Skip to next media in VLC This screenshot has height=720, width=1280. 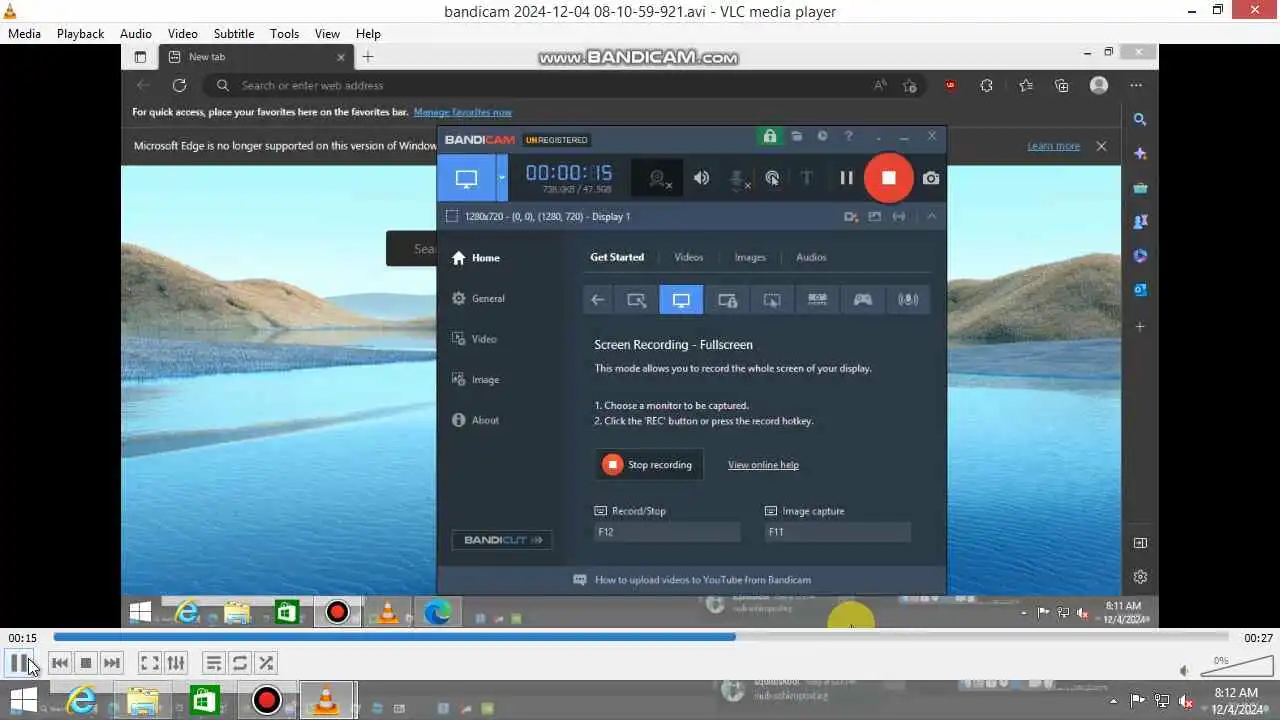(112, 662)
